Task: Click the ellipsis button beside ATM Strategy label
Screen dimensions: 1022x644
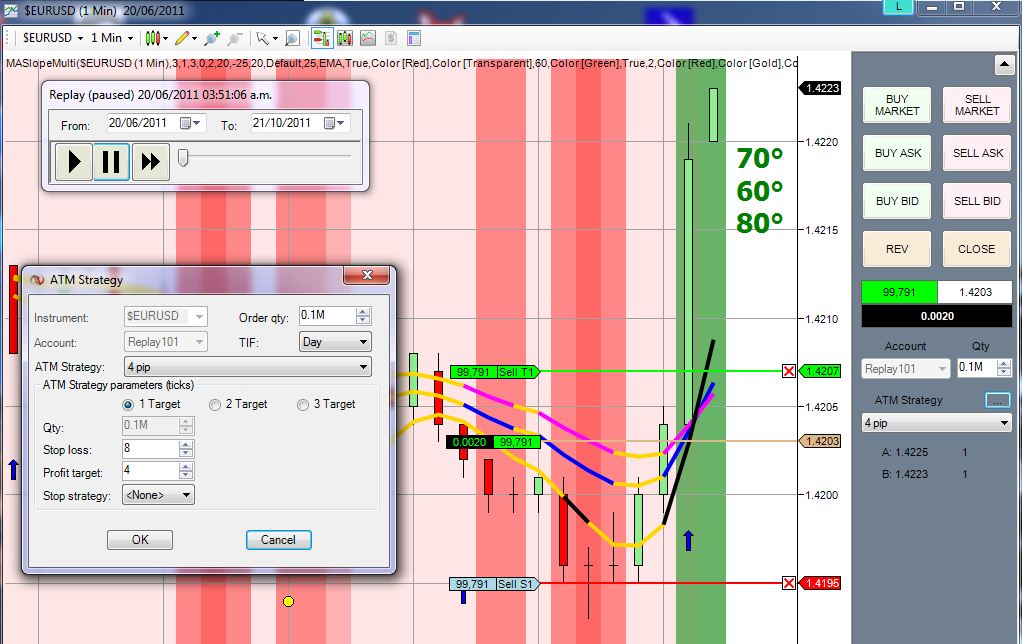Action: 997,400
